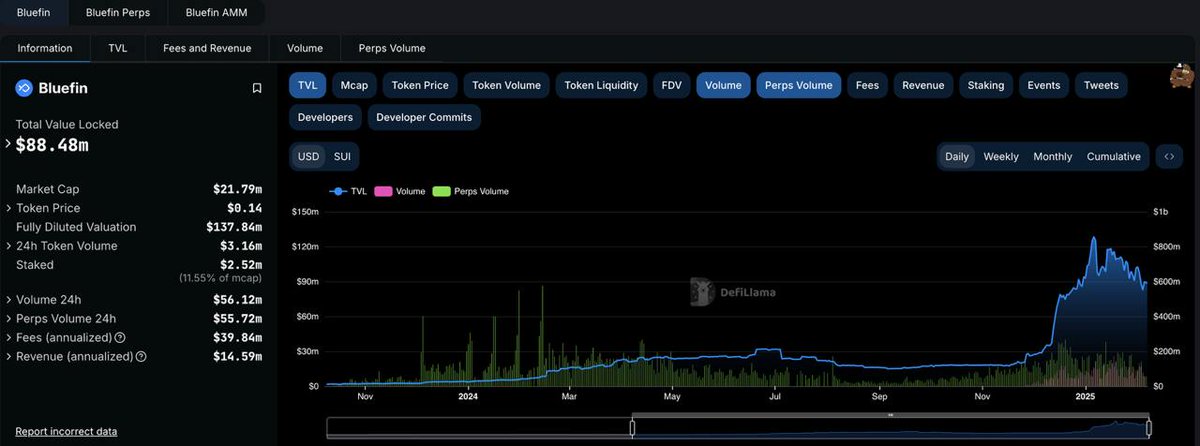The width and height of the screenshot is (1200, 446).
Task: Click the $137.84m Fully Diluted Valuation value
Action: pos(234,227)
